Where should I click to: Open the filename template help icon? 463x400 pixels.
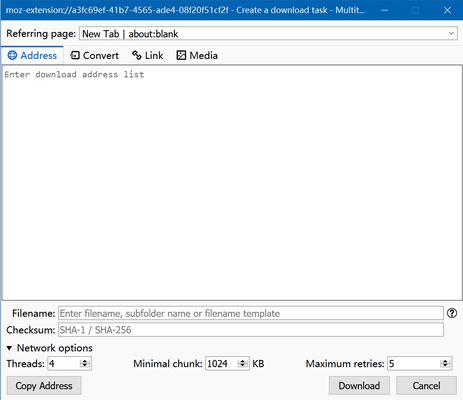tap(452, 313)
